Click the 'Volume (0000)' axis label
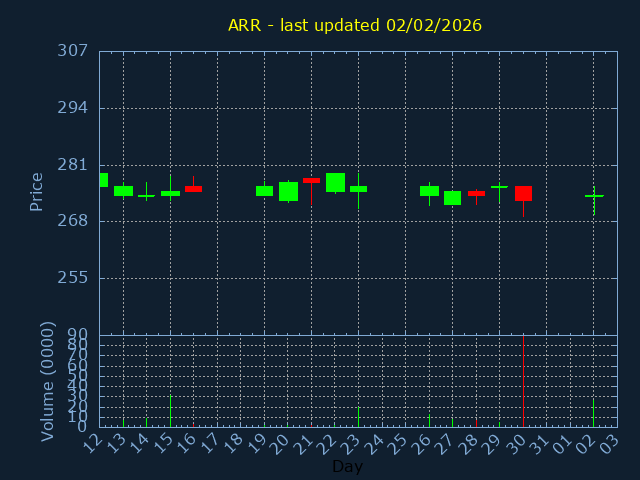The height and width of the screenshot is (480, 640). [x=47, y=381]
